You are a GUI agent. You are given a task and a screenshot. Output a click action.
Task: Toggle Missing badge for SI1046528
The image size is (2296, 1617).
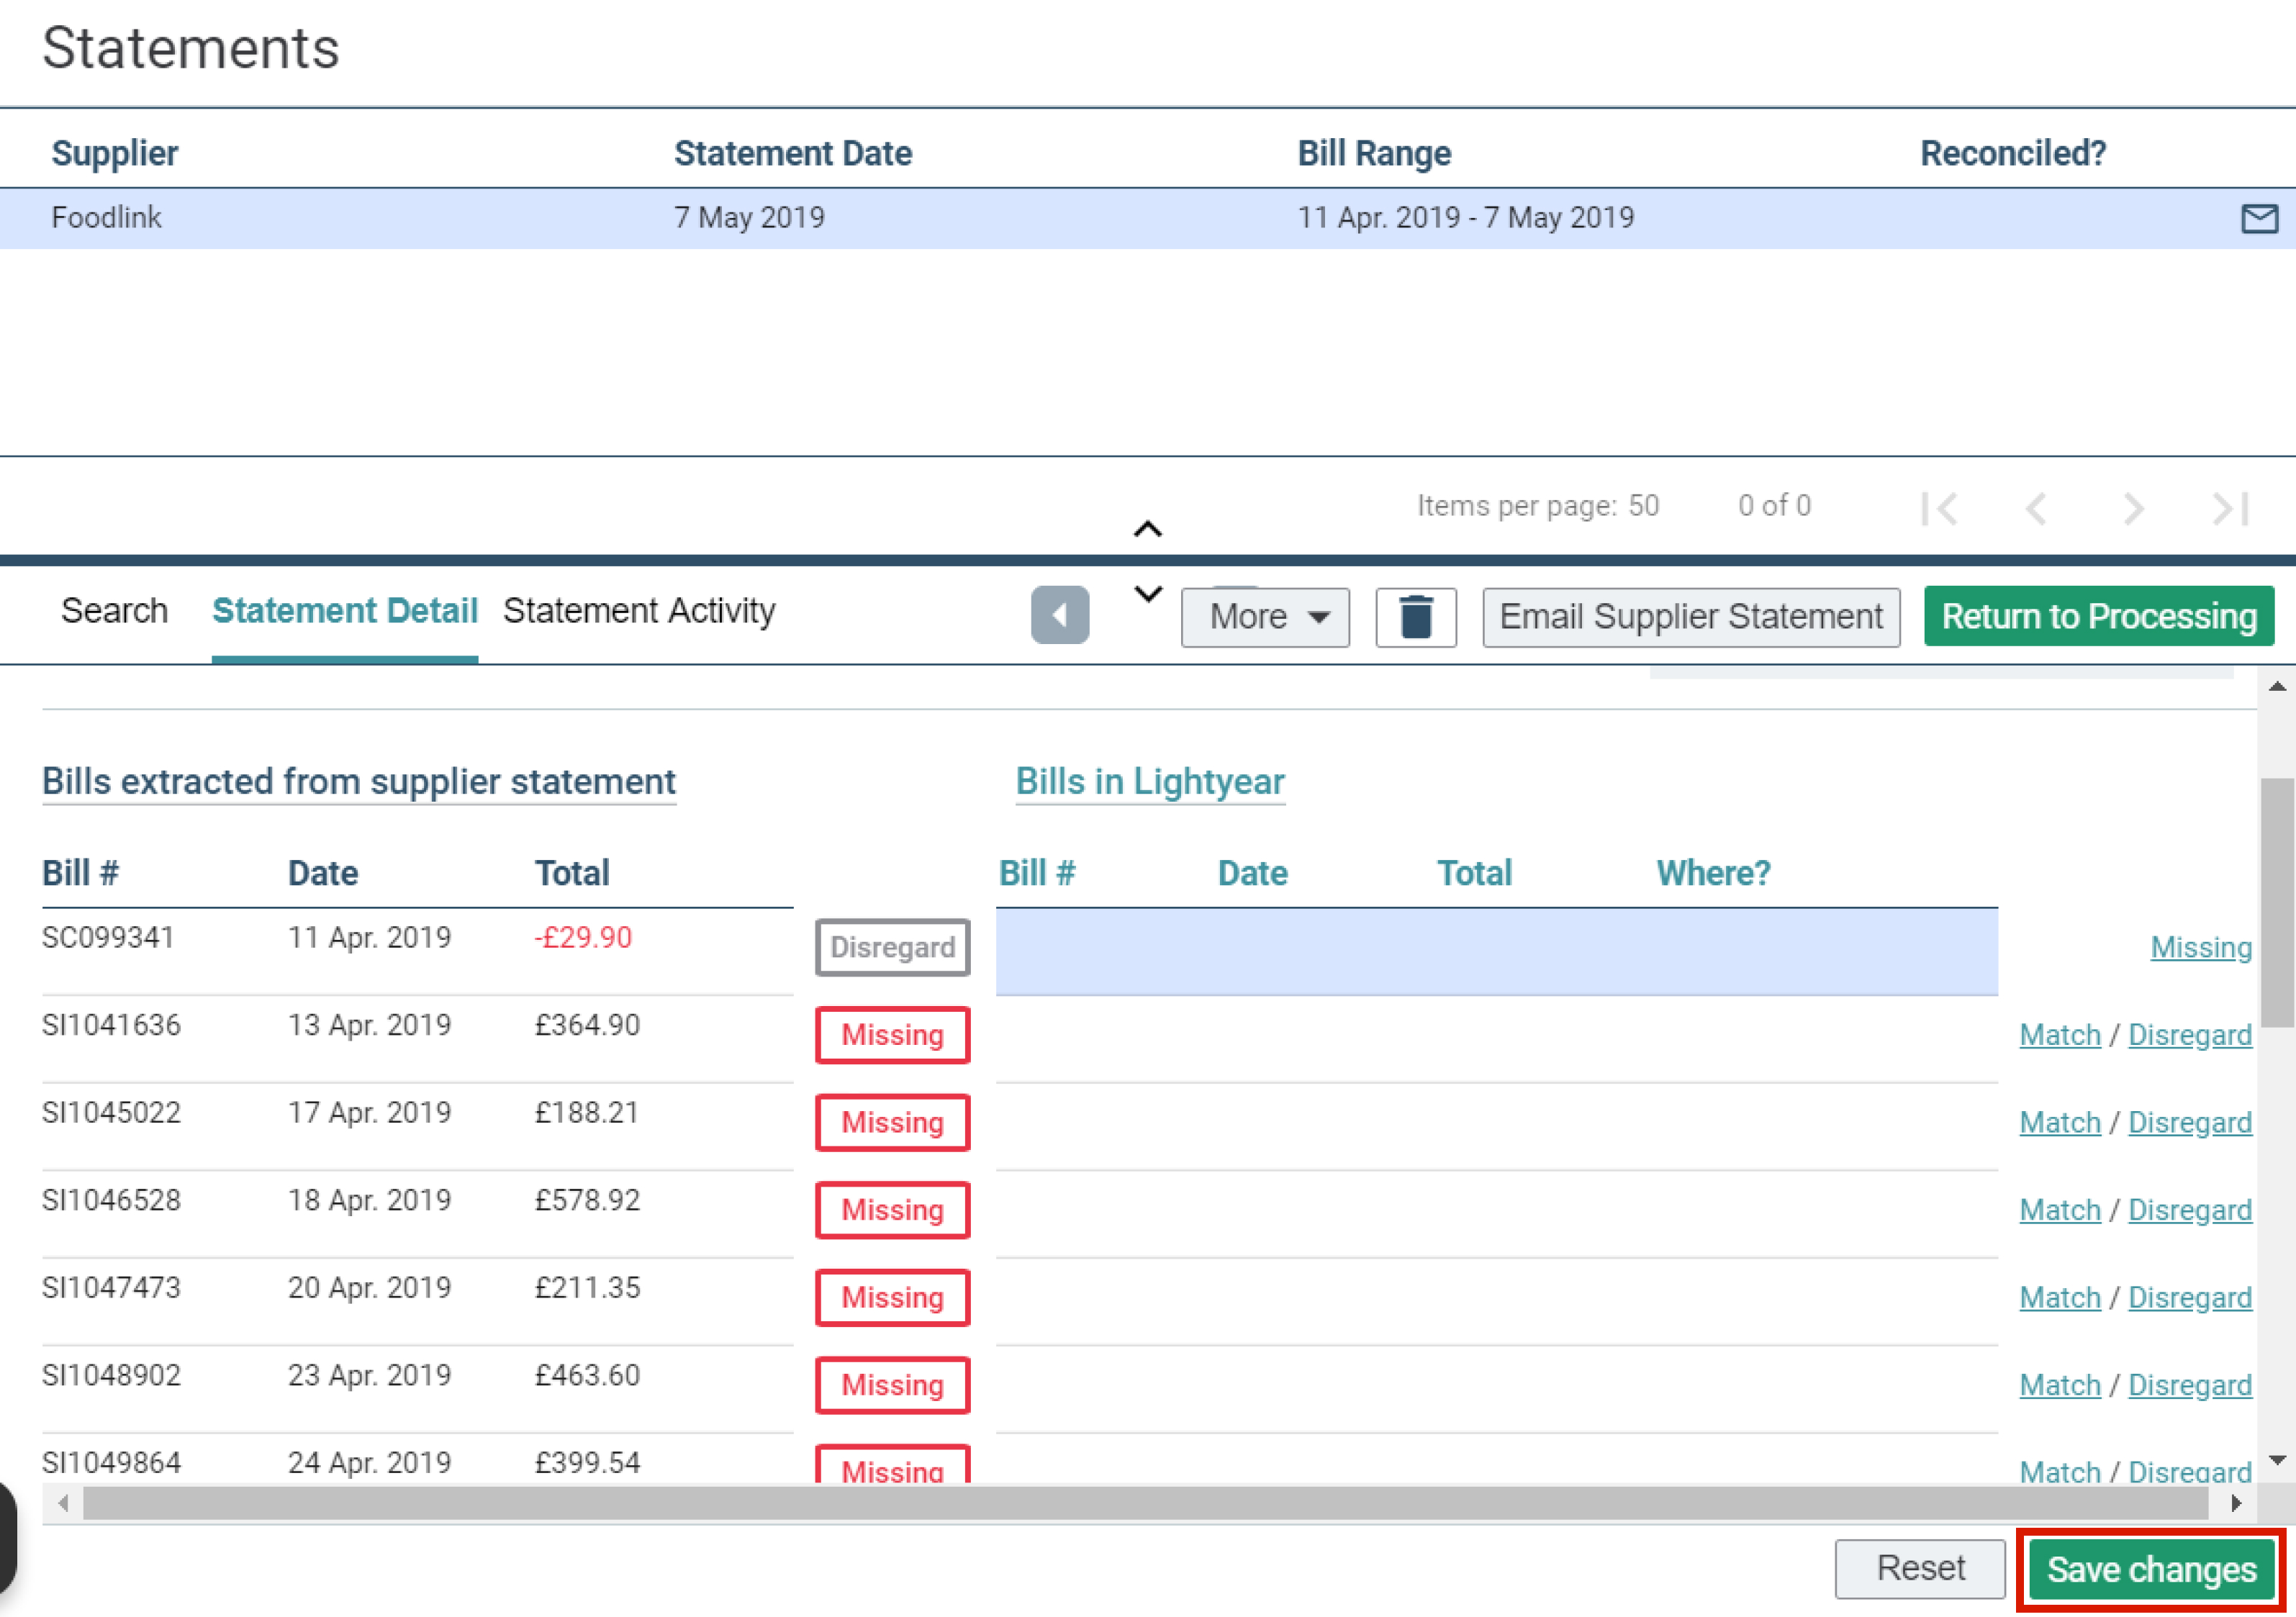tap(892, 1210)
